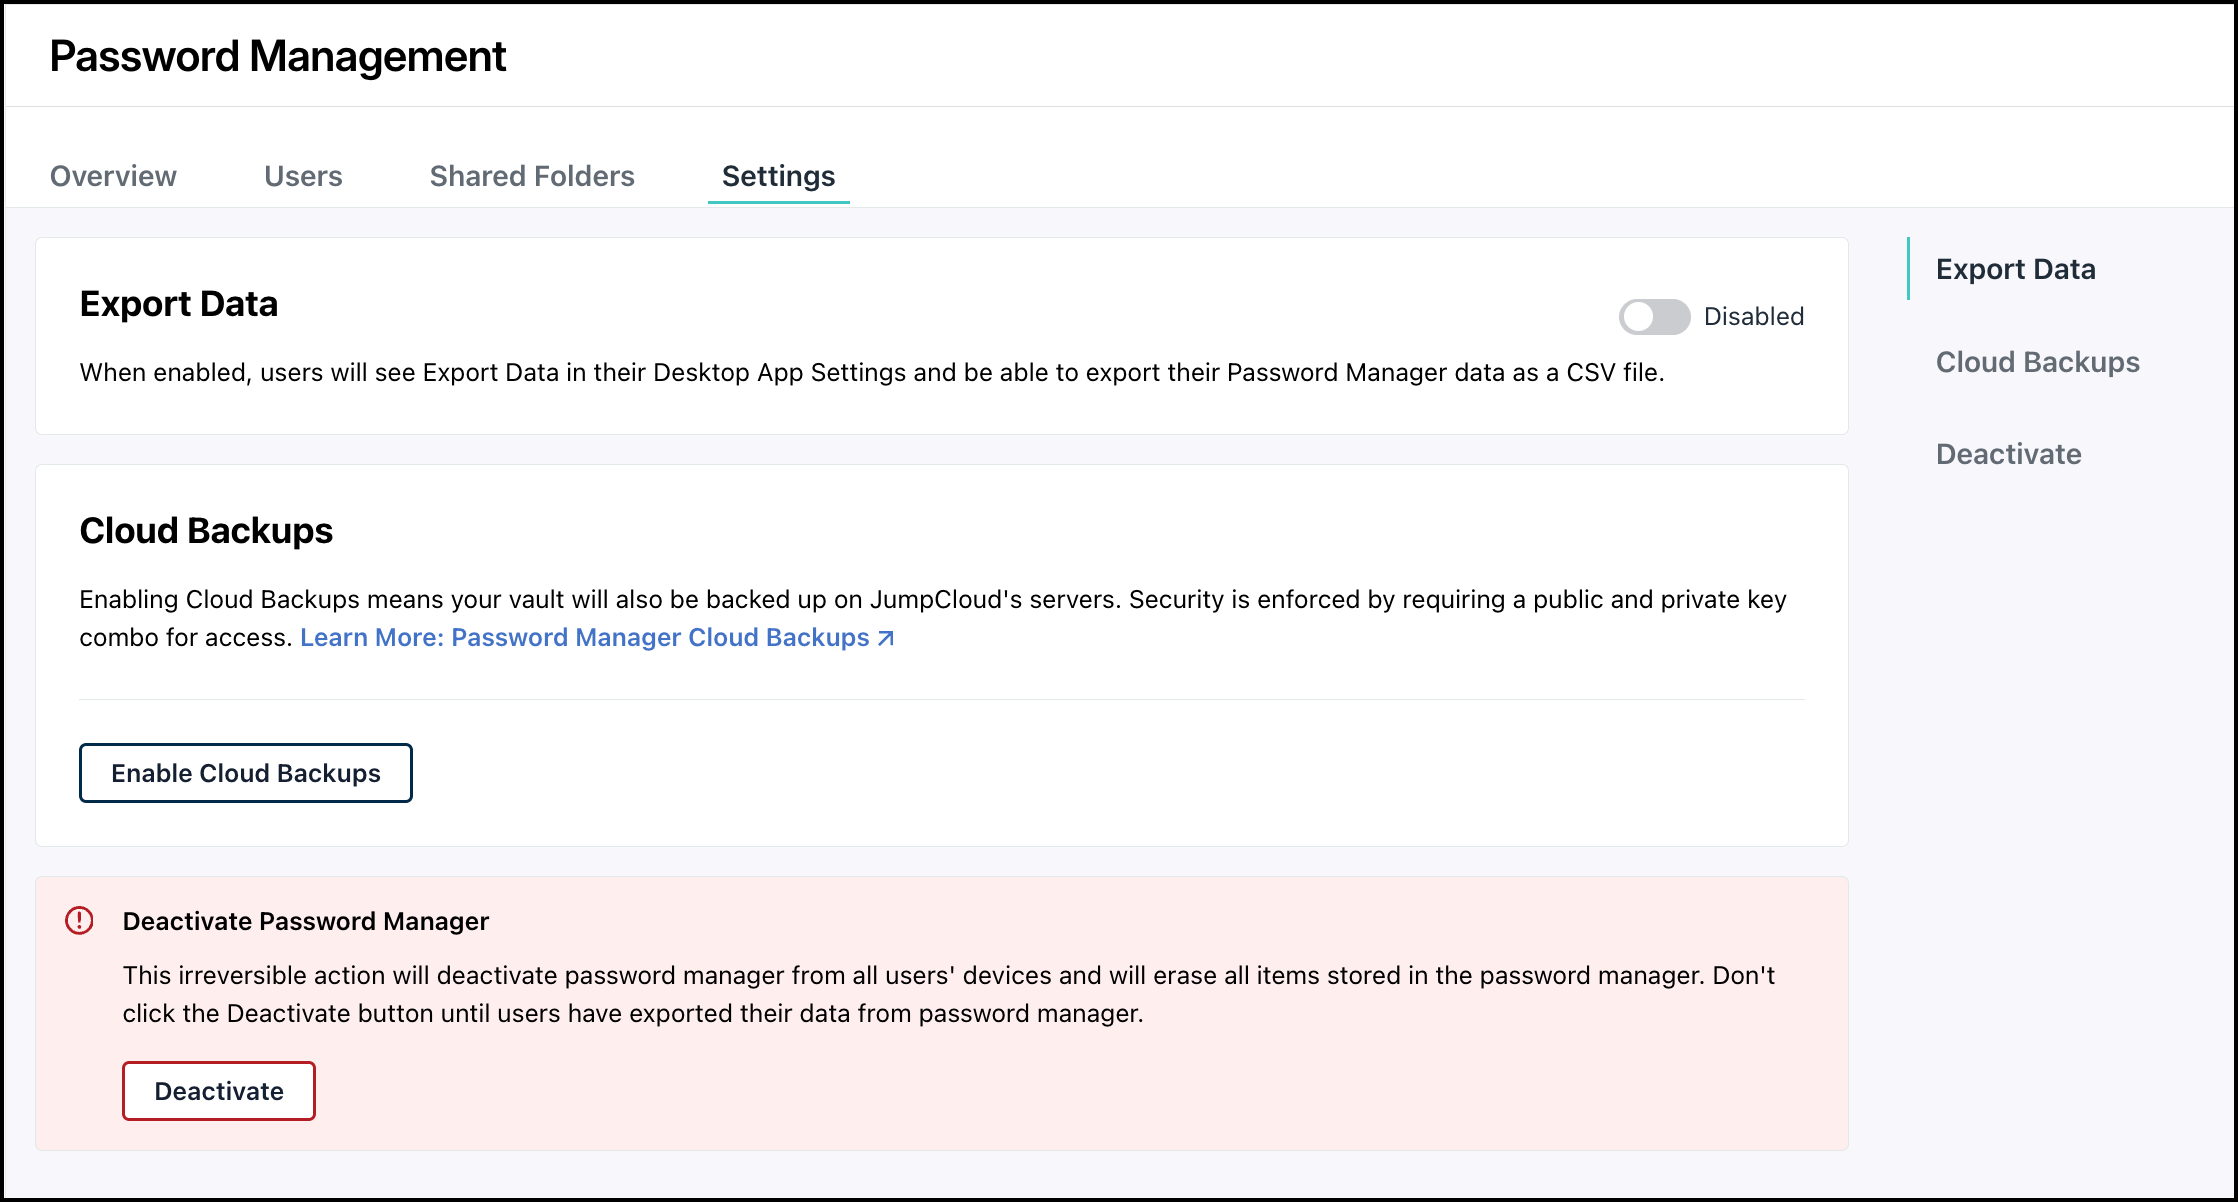Click the Disabled label next to the toggle

click(x=1753, y=316)
